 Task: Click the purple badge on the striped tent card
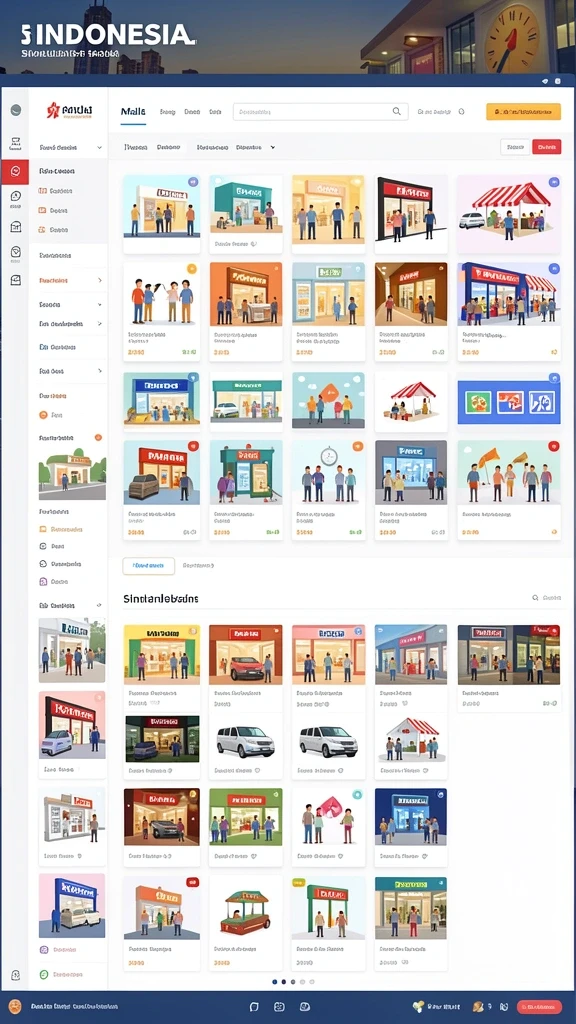tap(554, 182)
